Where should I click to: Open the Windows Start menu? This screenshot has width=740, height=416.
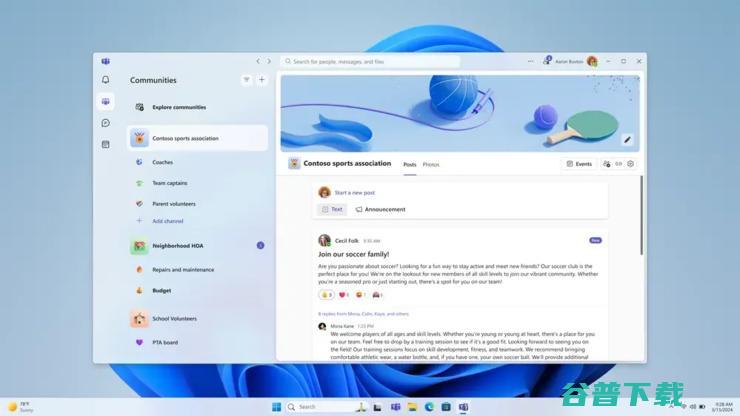tap(277, 407)
